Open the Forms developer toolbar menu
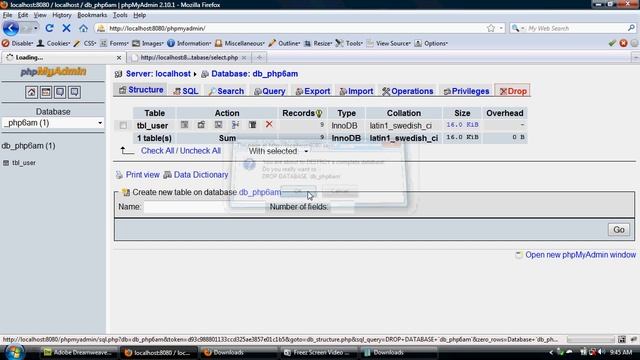The width and height of the screenshot is (640, 360). (114, 43)
